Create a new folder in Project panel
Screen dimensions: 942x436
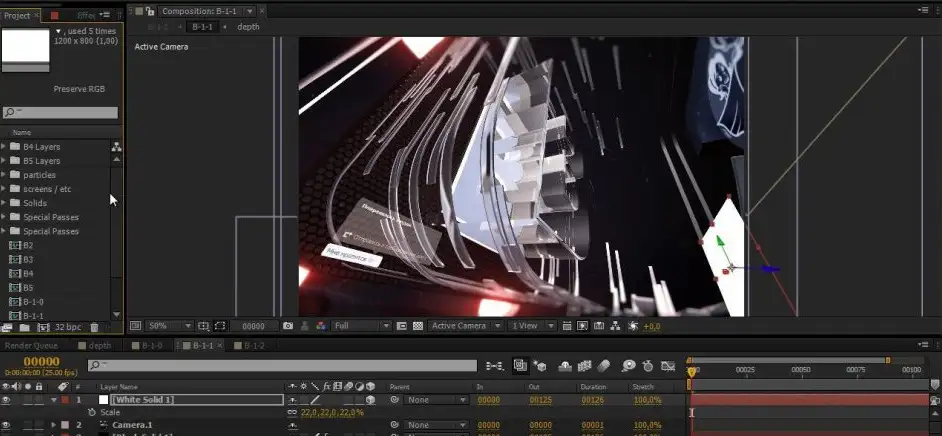click(25, 328)
